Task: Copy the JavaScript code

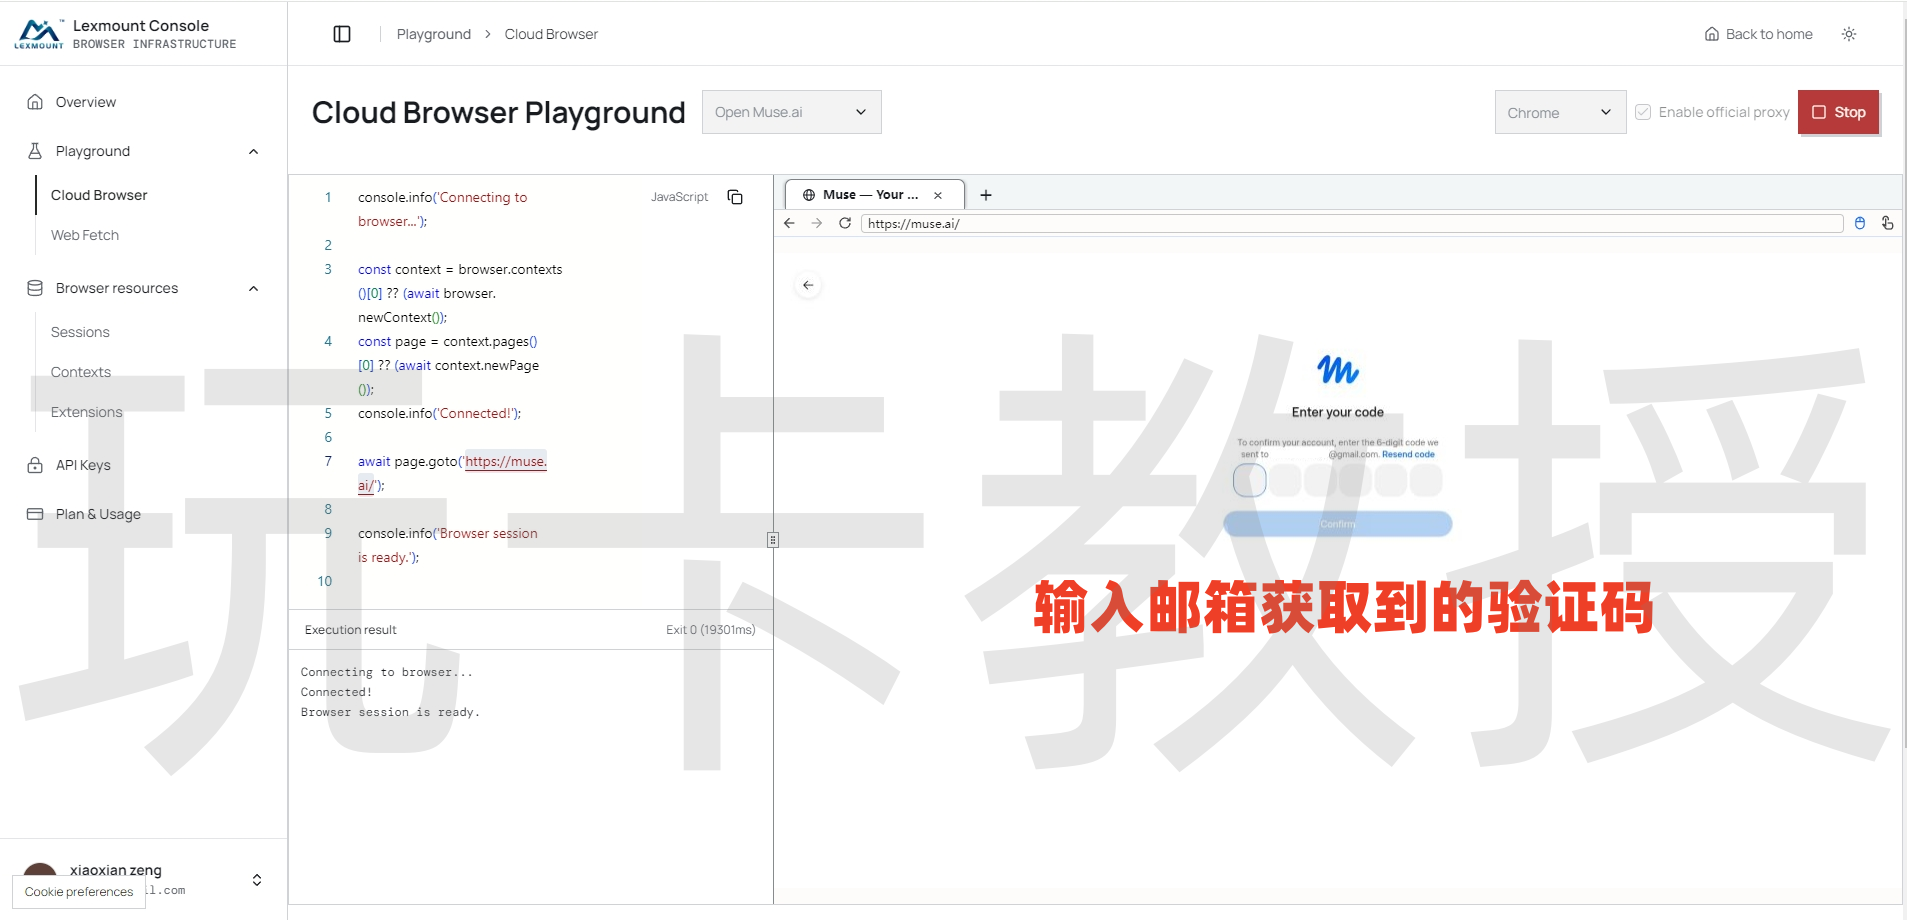Action: coord(735,197)
